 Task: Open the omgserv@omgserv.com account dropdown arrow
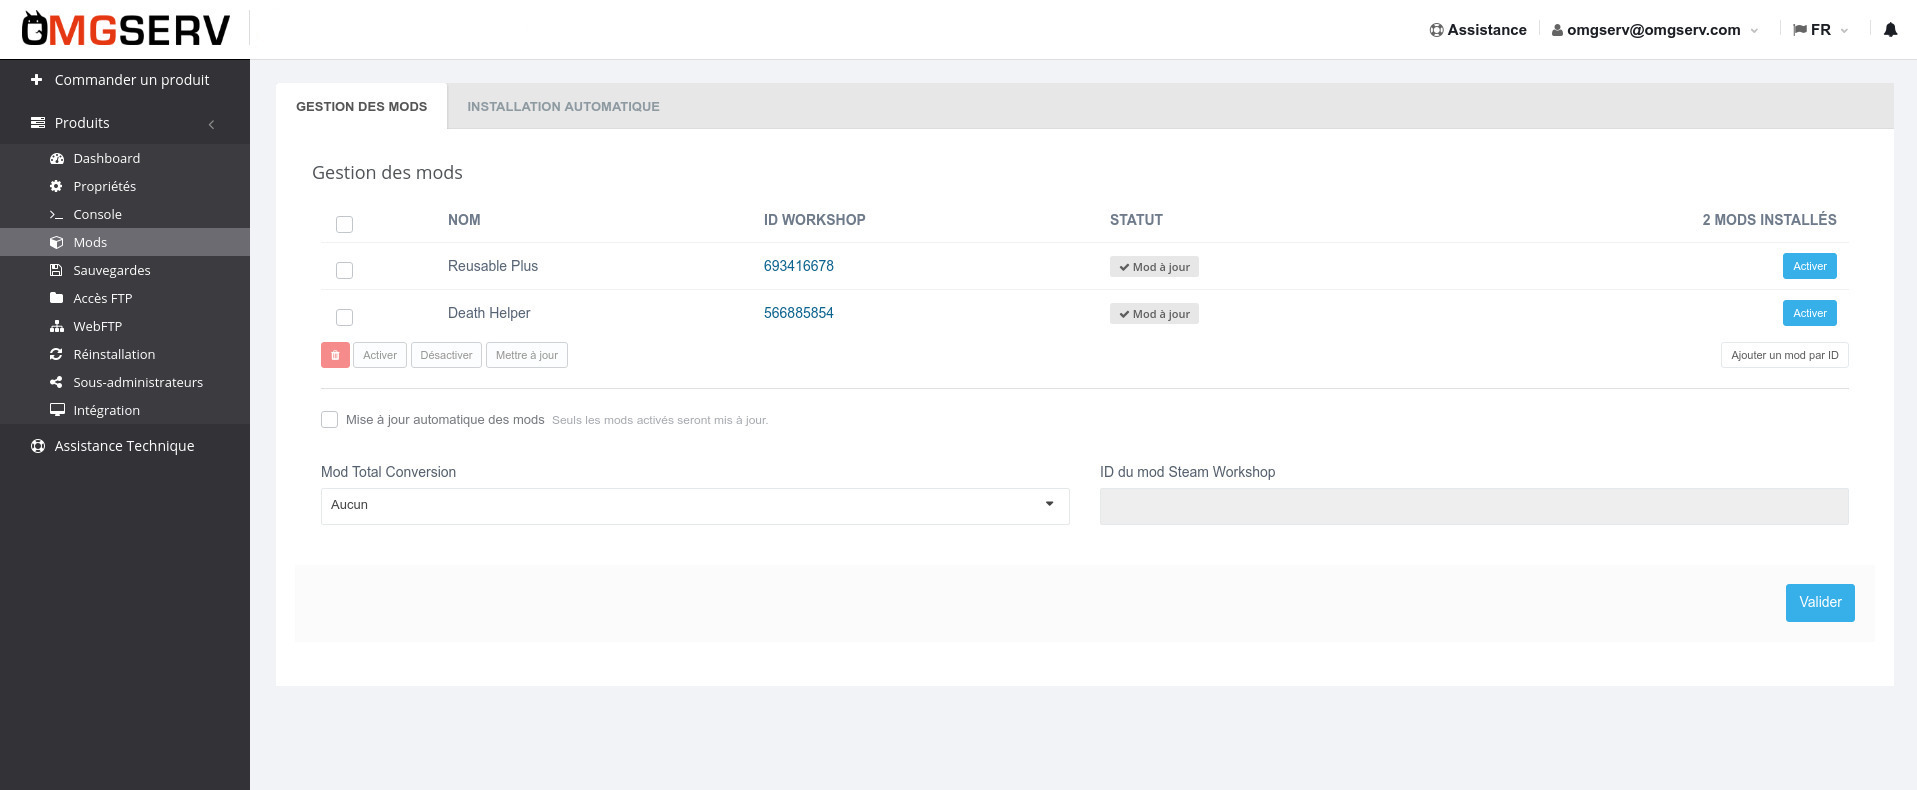click(1754, 31)
